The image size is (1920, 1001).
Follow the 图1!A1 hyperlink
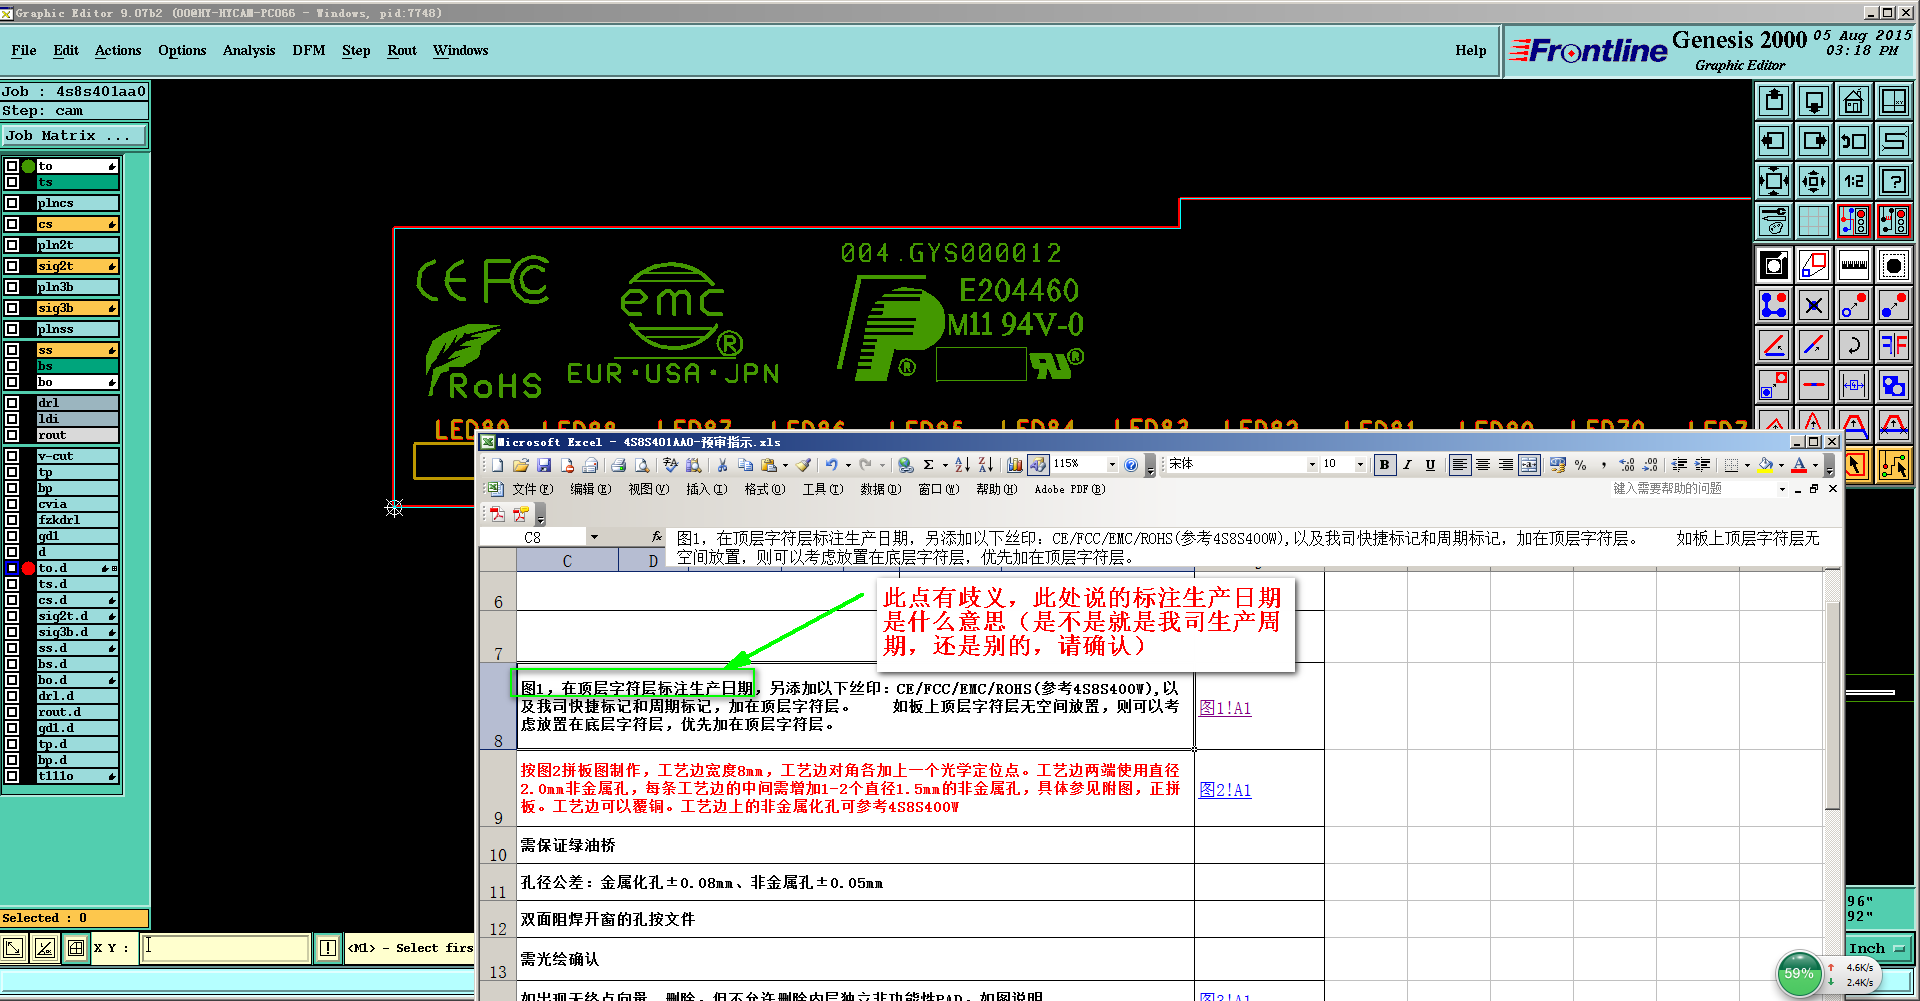point(1225,708)
